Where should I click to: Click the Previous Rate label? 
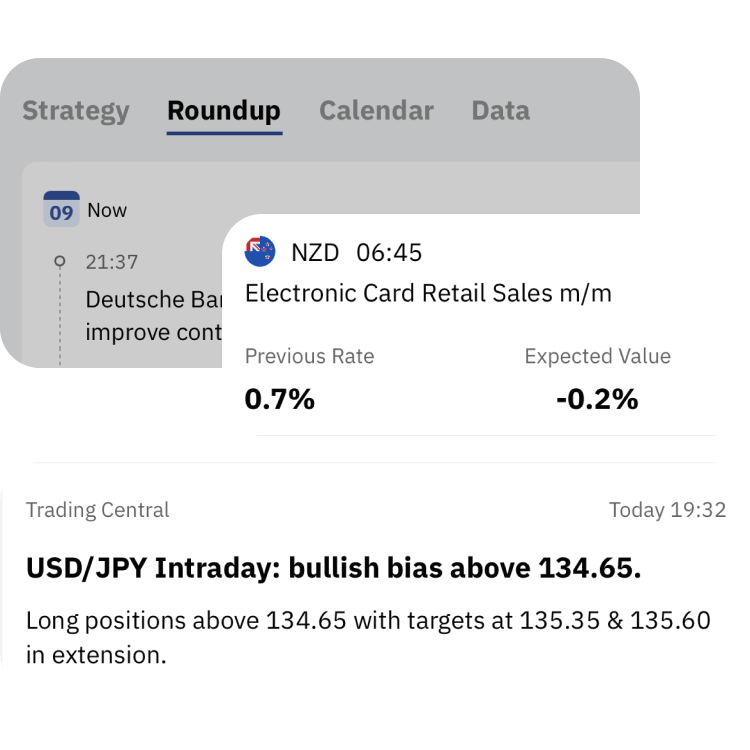pyautogui.click(x=309, y=356)
